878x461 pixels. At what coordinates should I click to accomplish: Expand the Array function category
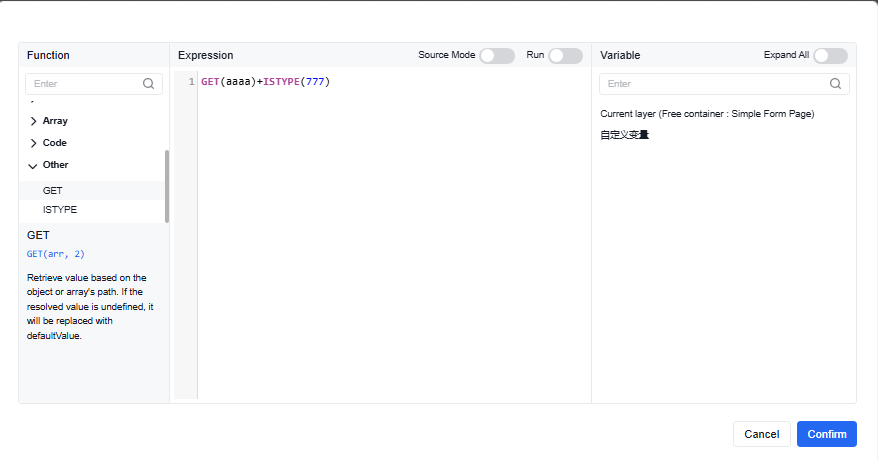tap(55, 121)
